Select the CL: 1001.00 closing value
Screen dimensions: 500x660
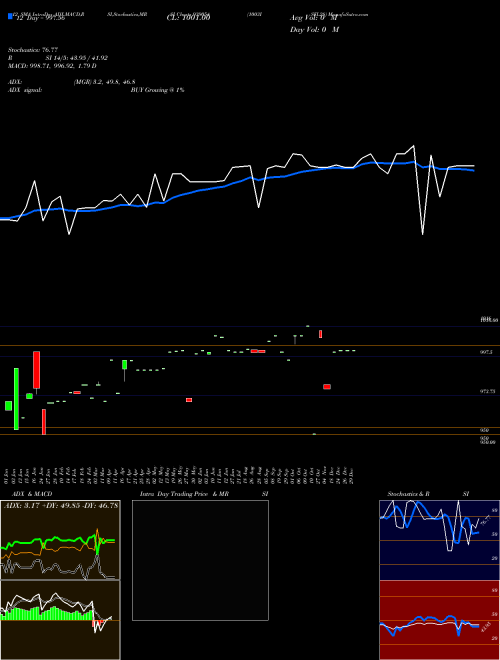[x=188, y=18]
